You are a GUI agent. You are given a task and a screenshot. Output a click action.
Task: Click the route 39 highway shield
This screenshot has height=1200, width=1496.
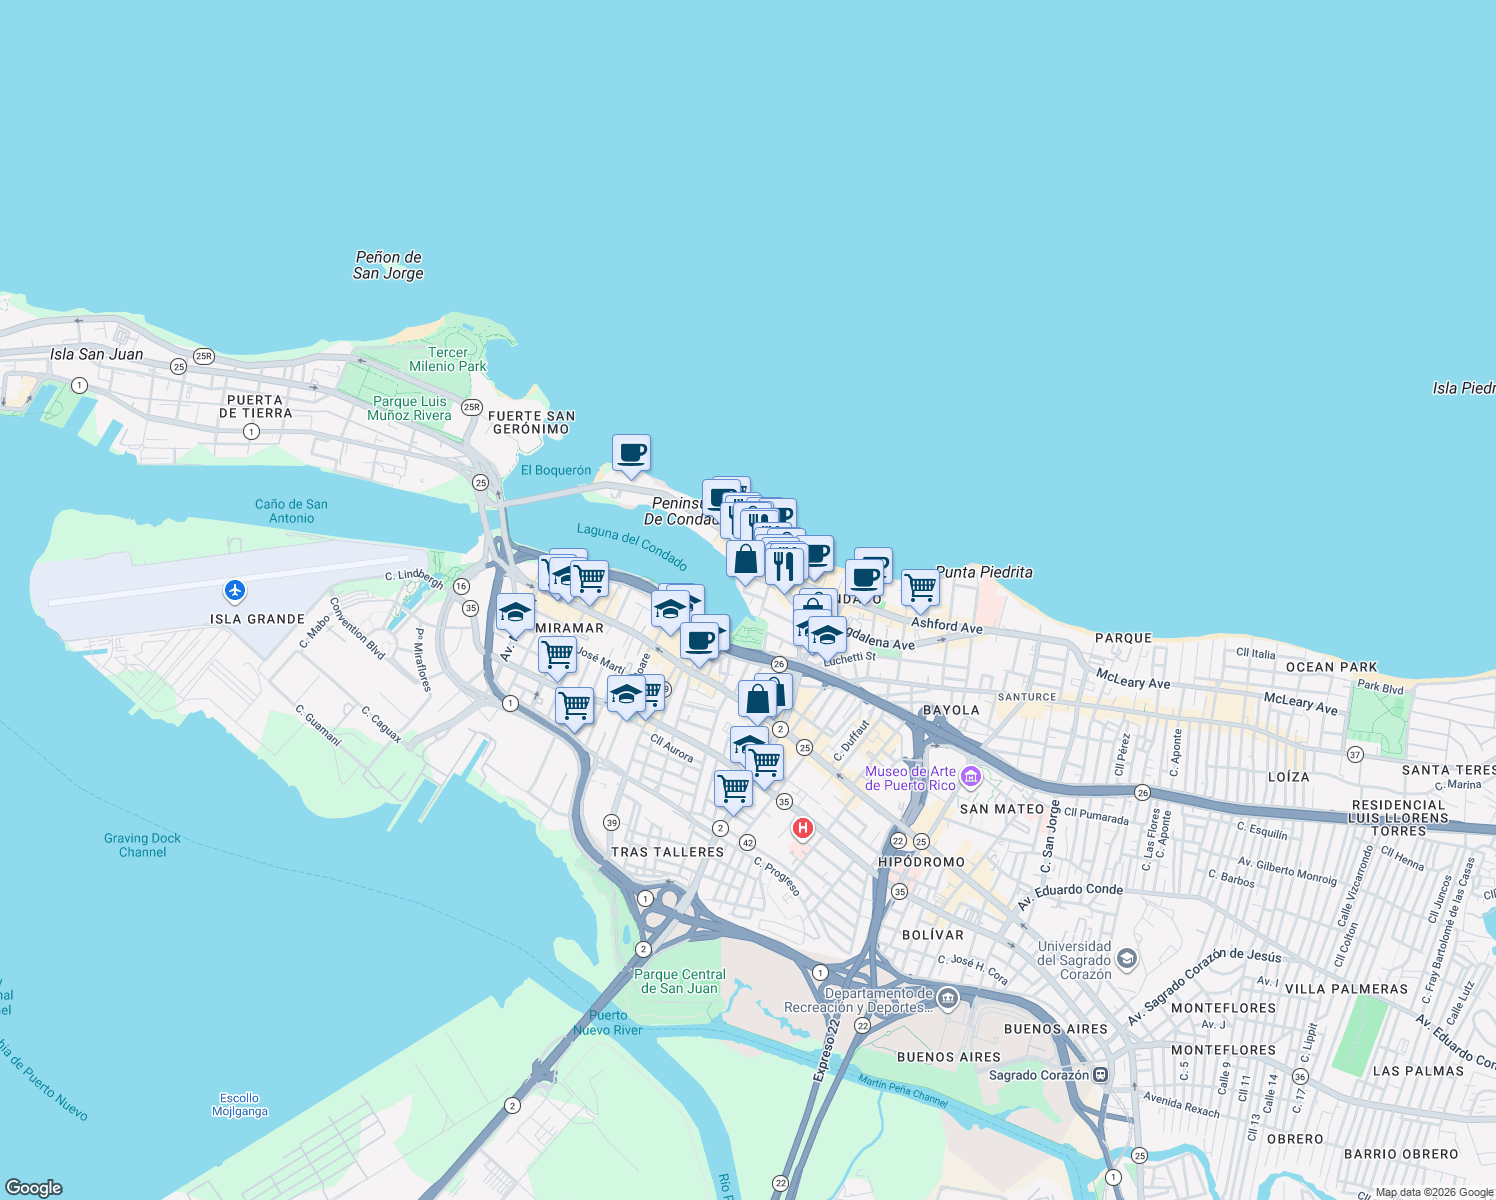pyautogui.click(x=611, y=823)
